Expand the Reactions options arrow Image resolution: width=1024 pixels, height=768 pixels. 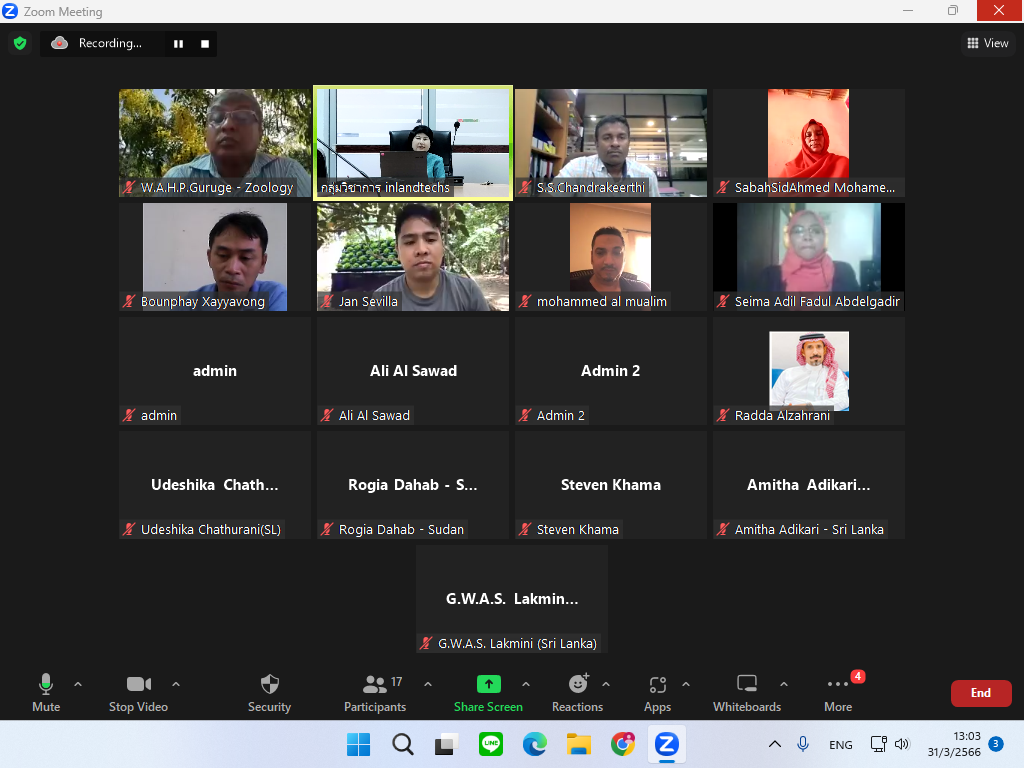pos(606,684)
